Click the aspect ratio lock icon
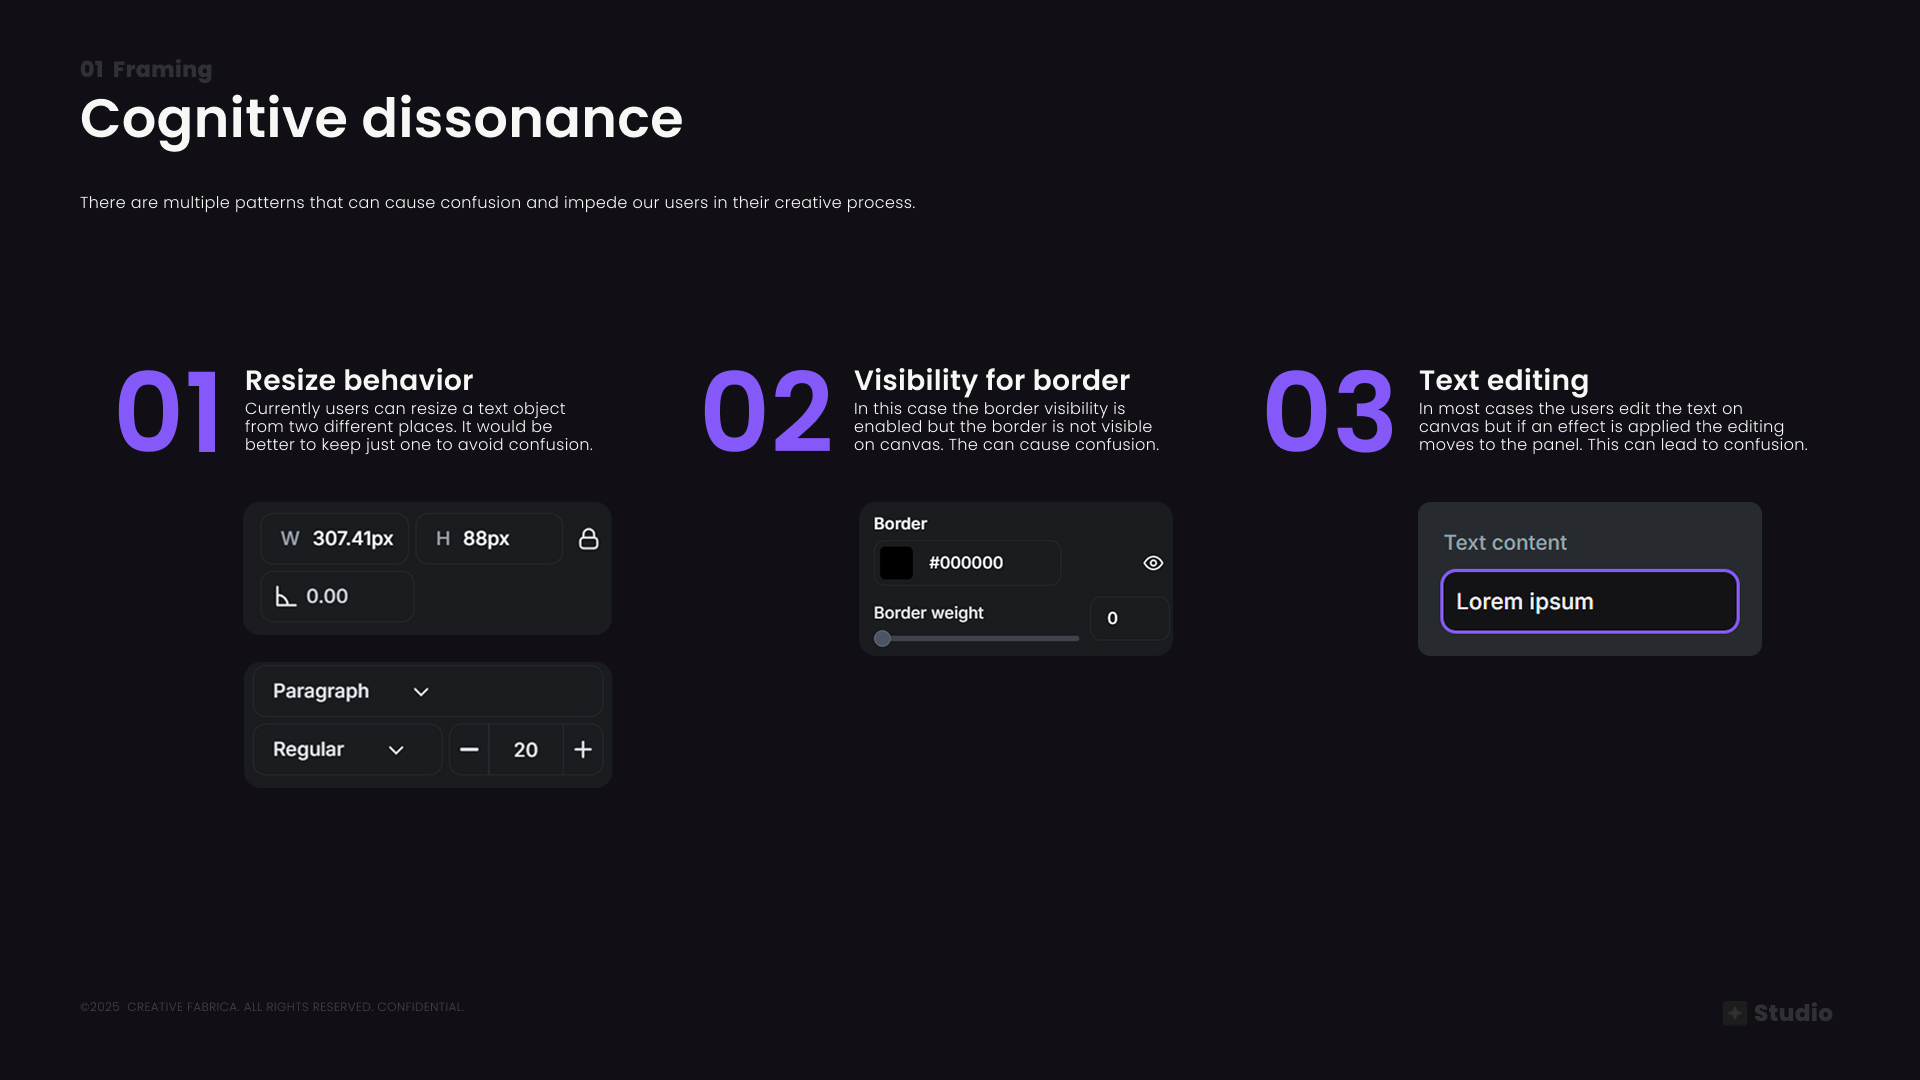Image resolution: width=1920 pixels, height=1080 pixels. coord(588,539)
